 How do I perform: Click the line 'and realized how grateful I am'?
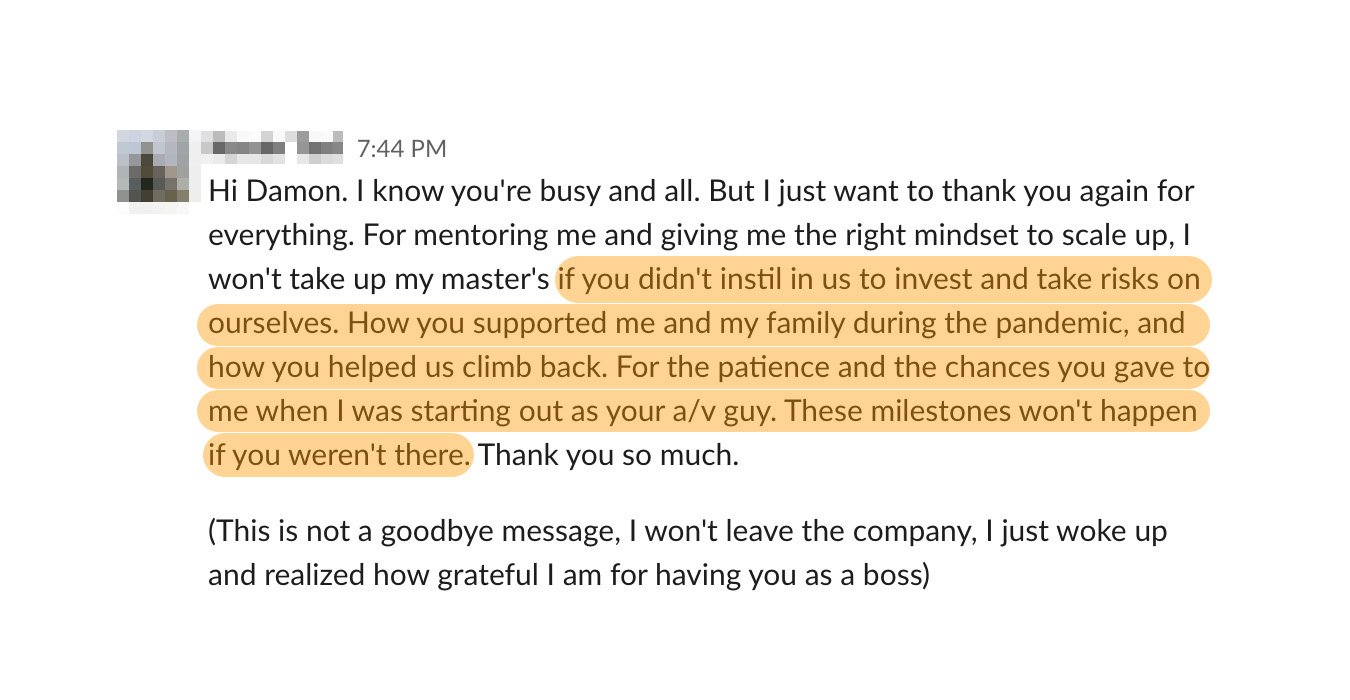point(569,576)
